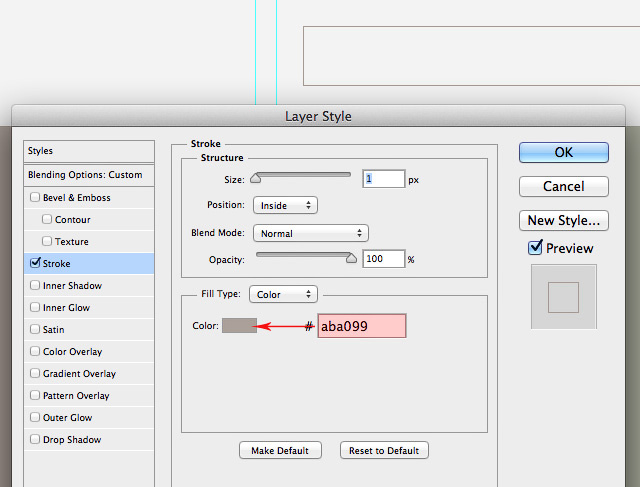Click the New Style... button
The height and width of the screenshot is (487, 640).
click(x=564, y=220)
